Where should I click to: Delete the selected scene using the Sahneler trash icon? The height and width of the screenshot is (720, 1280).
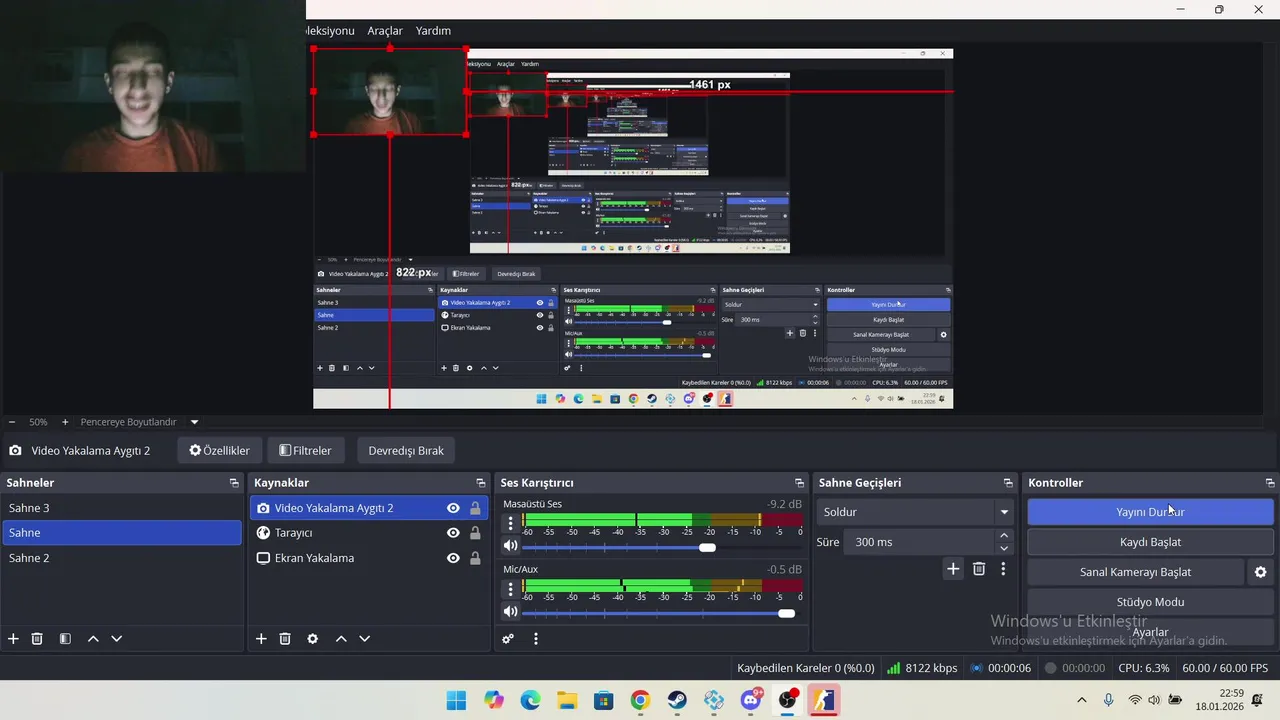point(37,639)
